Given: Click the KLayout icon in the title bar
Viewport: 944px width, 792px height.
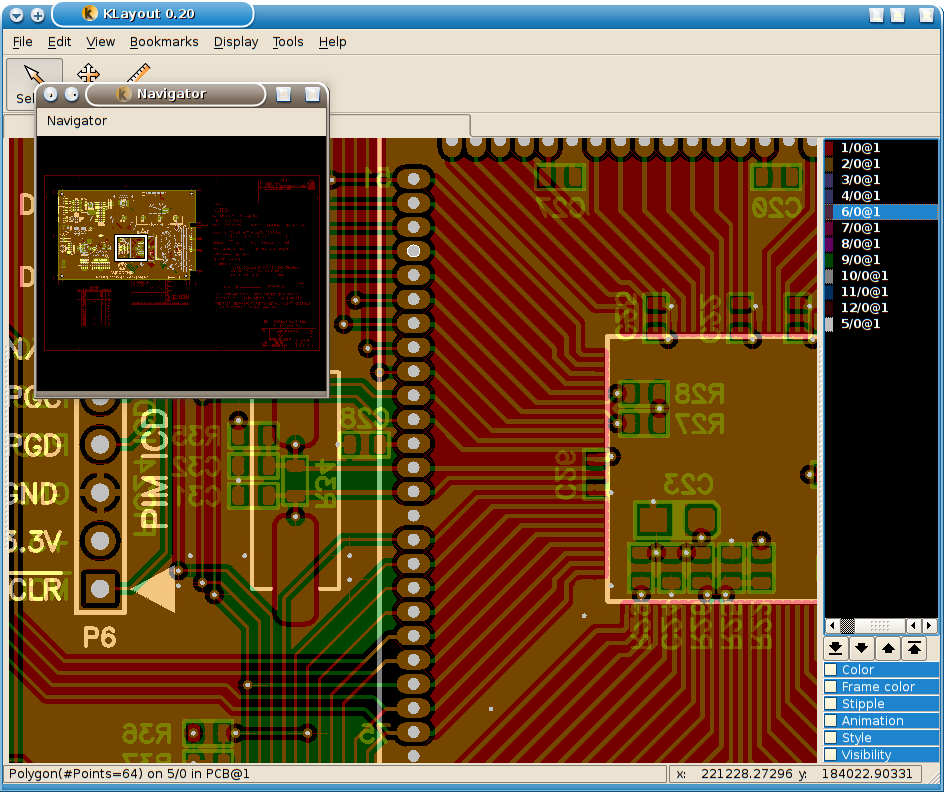Looking at the screenshot, I should [89, 14].
